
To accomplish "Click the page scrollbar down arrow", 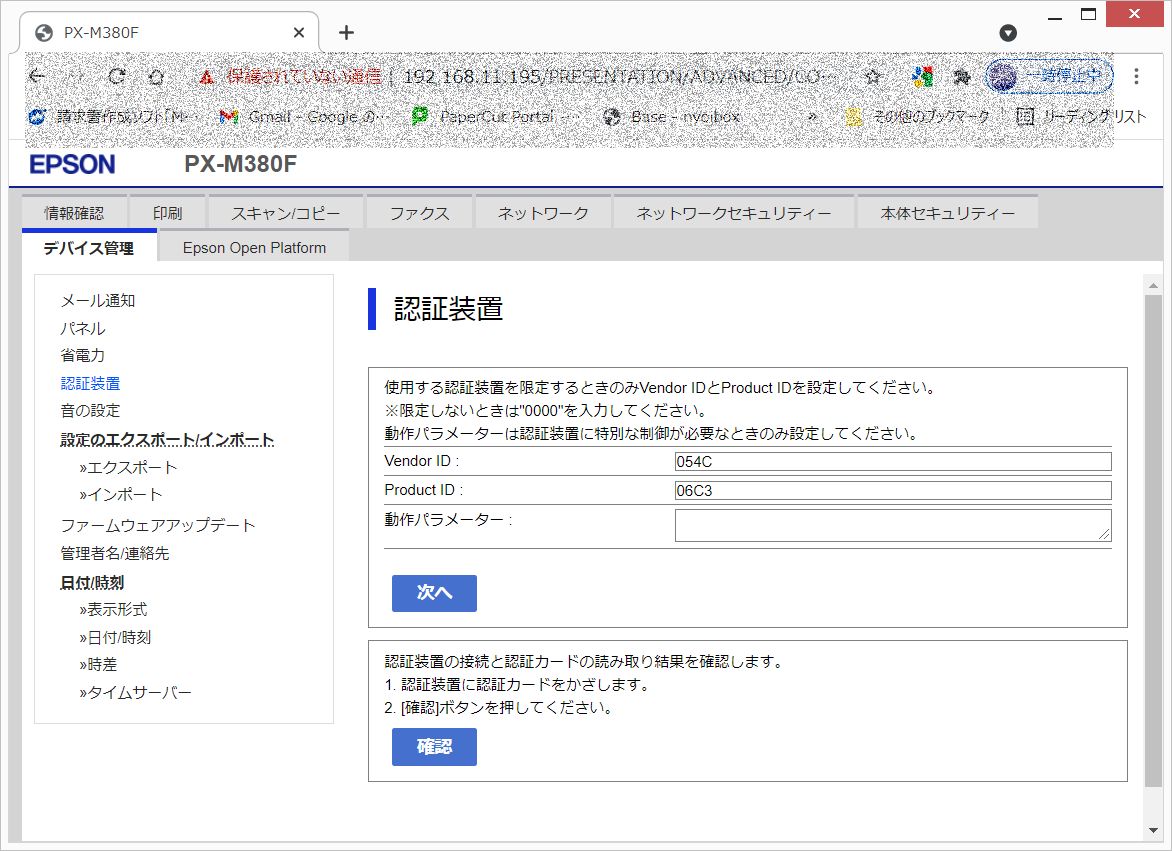I will 1153,831.
